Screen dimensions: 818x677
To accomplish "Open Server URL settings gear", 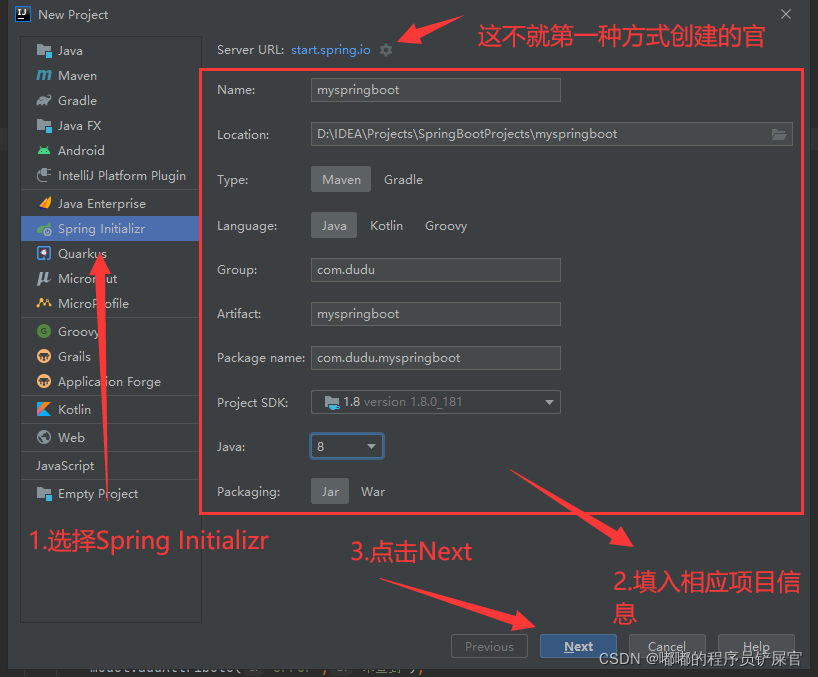I will click(x=386, y=50).
